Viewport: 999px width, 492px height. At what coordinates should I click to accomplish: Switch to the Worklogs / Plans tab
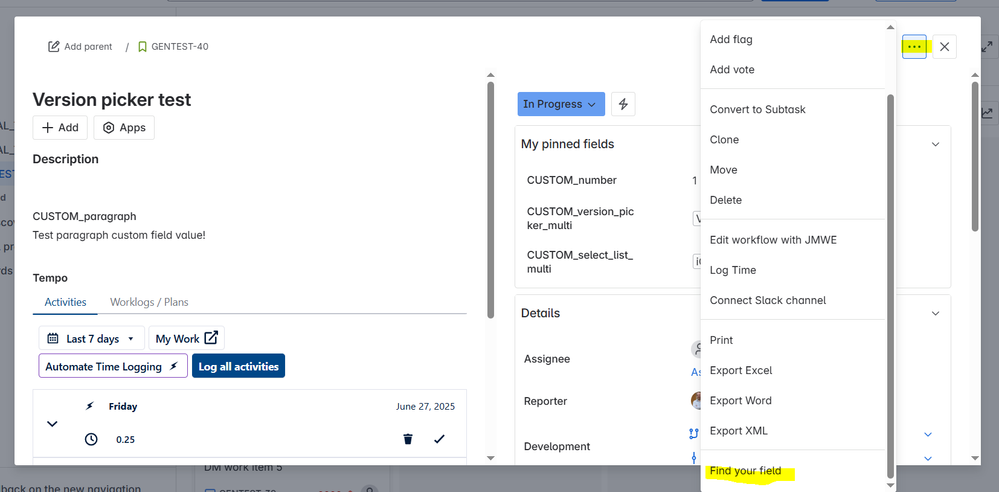[149, 302]
